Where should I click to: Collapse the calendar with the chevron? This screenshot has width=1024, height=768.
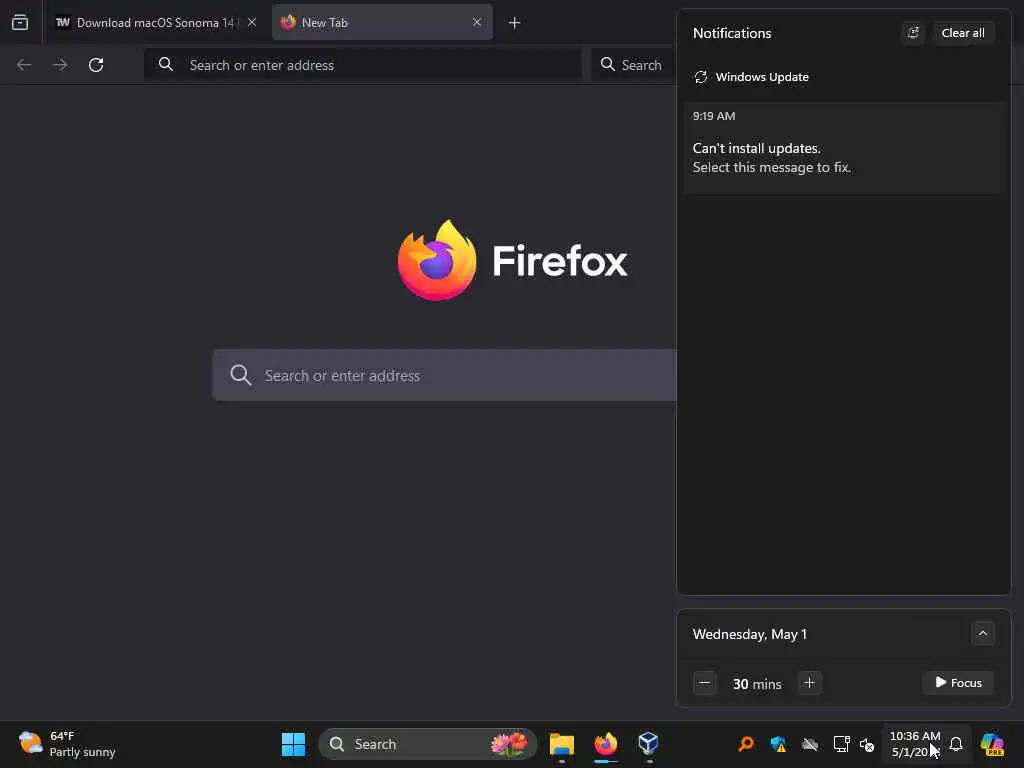982,633
